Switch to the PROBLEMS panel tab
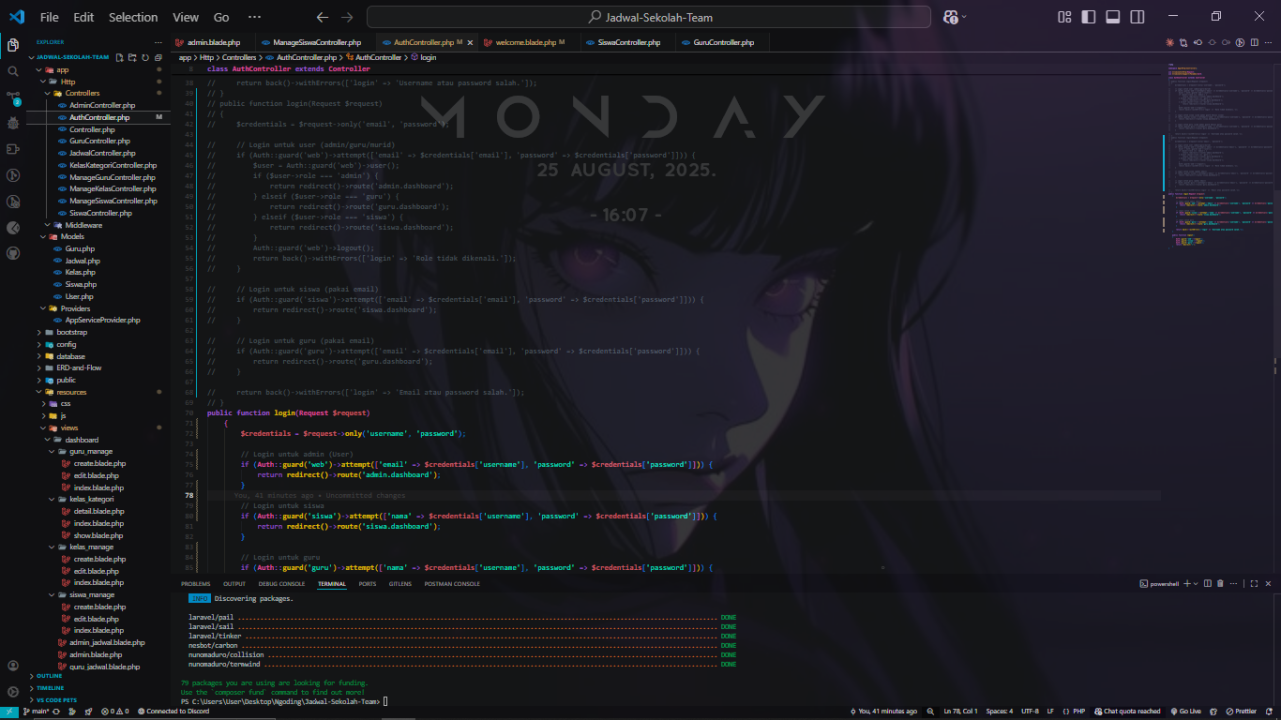This screenshot has width=1281, height=720. [x=196, y=584]
